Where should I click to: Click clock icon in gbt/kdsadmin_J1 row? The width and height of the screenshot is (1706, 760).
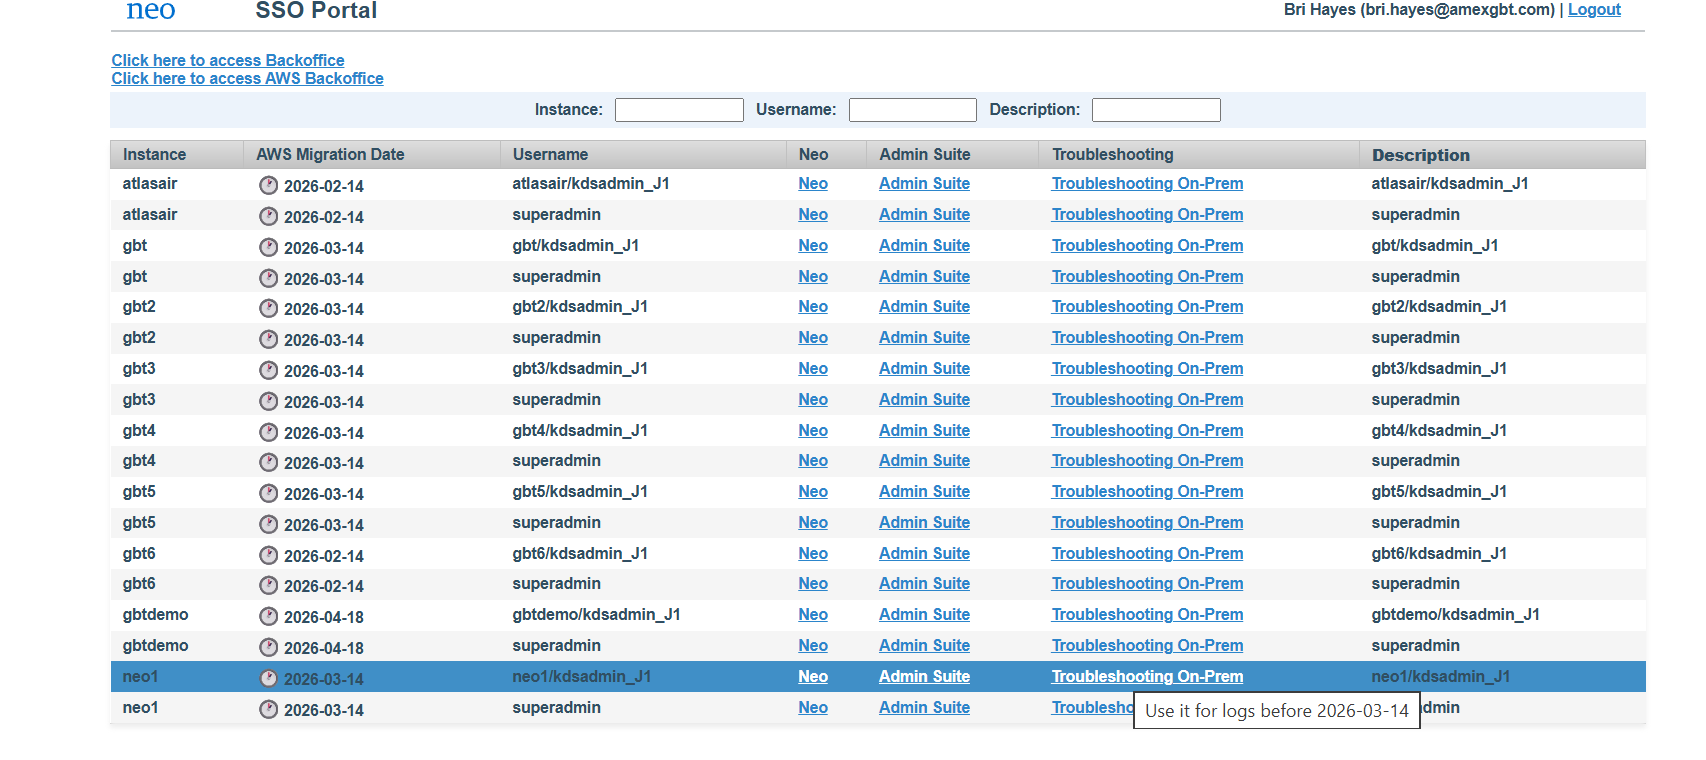pyautogui.click(x=268, y=247)
